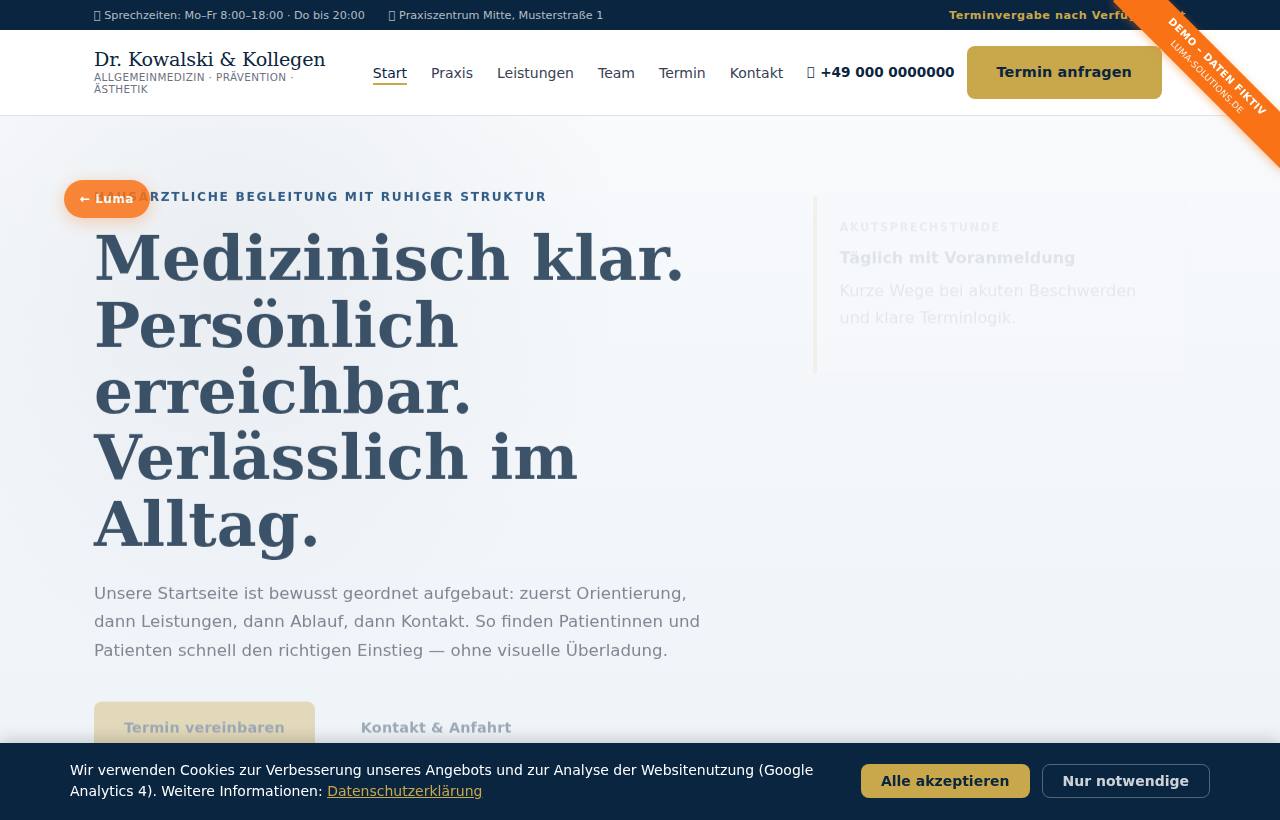Click the Termin anfragen button
The image size is (1280, 820).
(x=1064, y=72)
